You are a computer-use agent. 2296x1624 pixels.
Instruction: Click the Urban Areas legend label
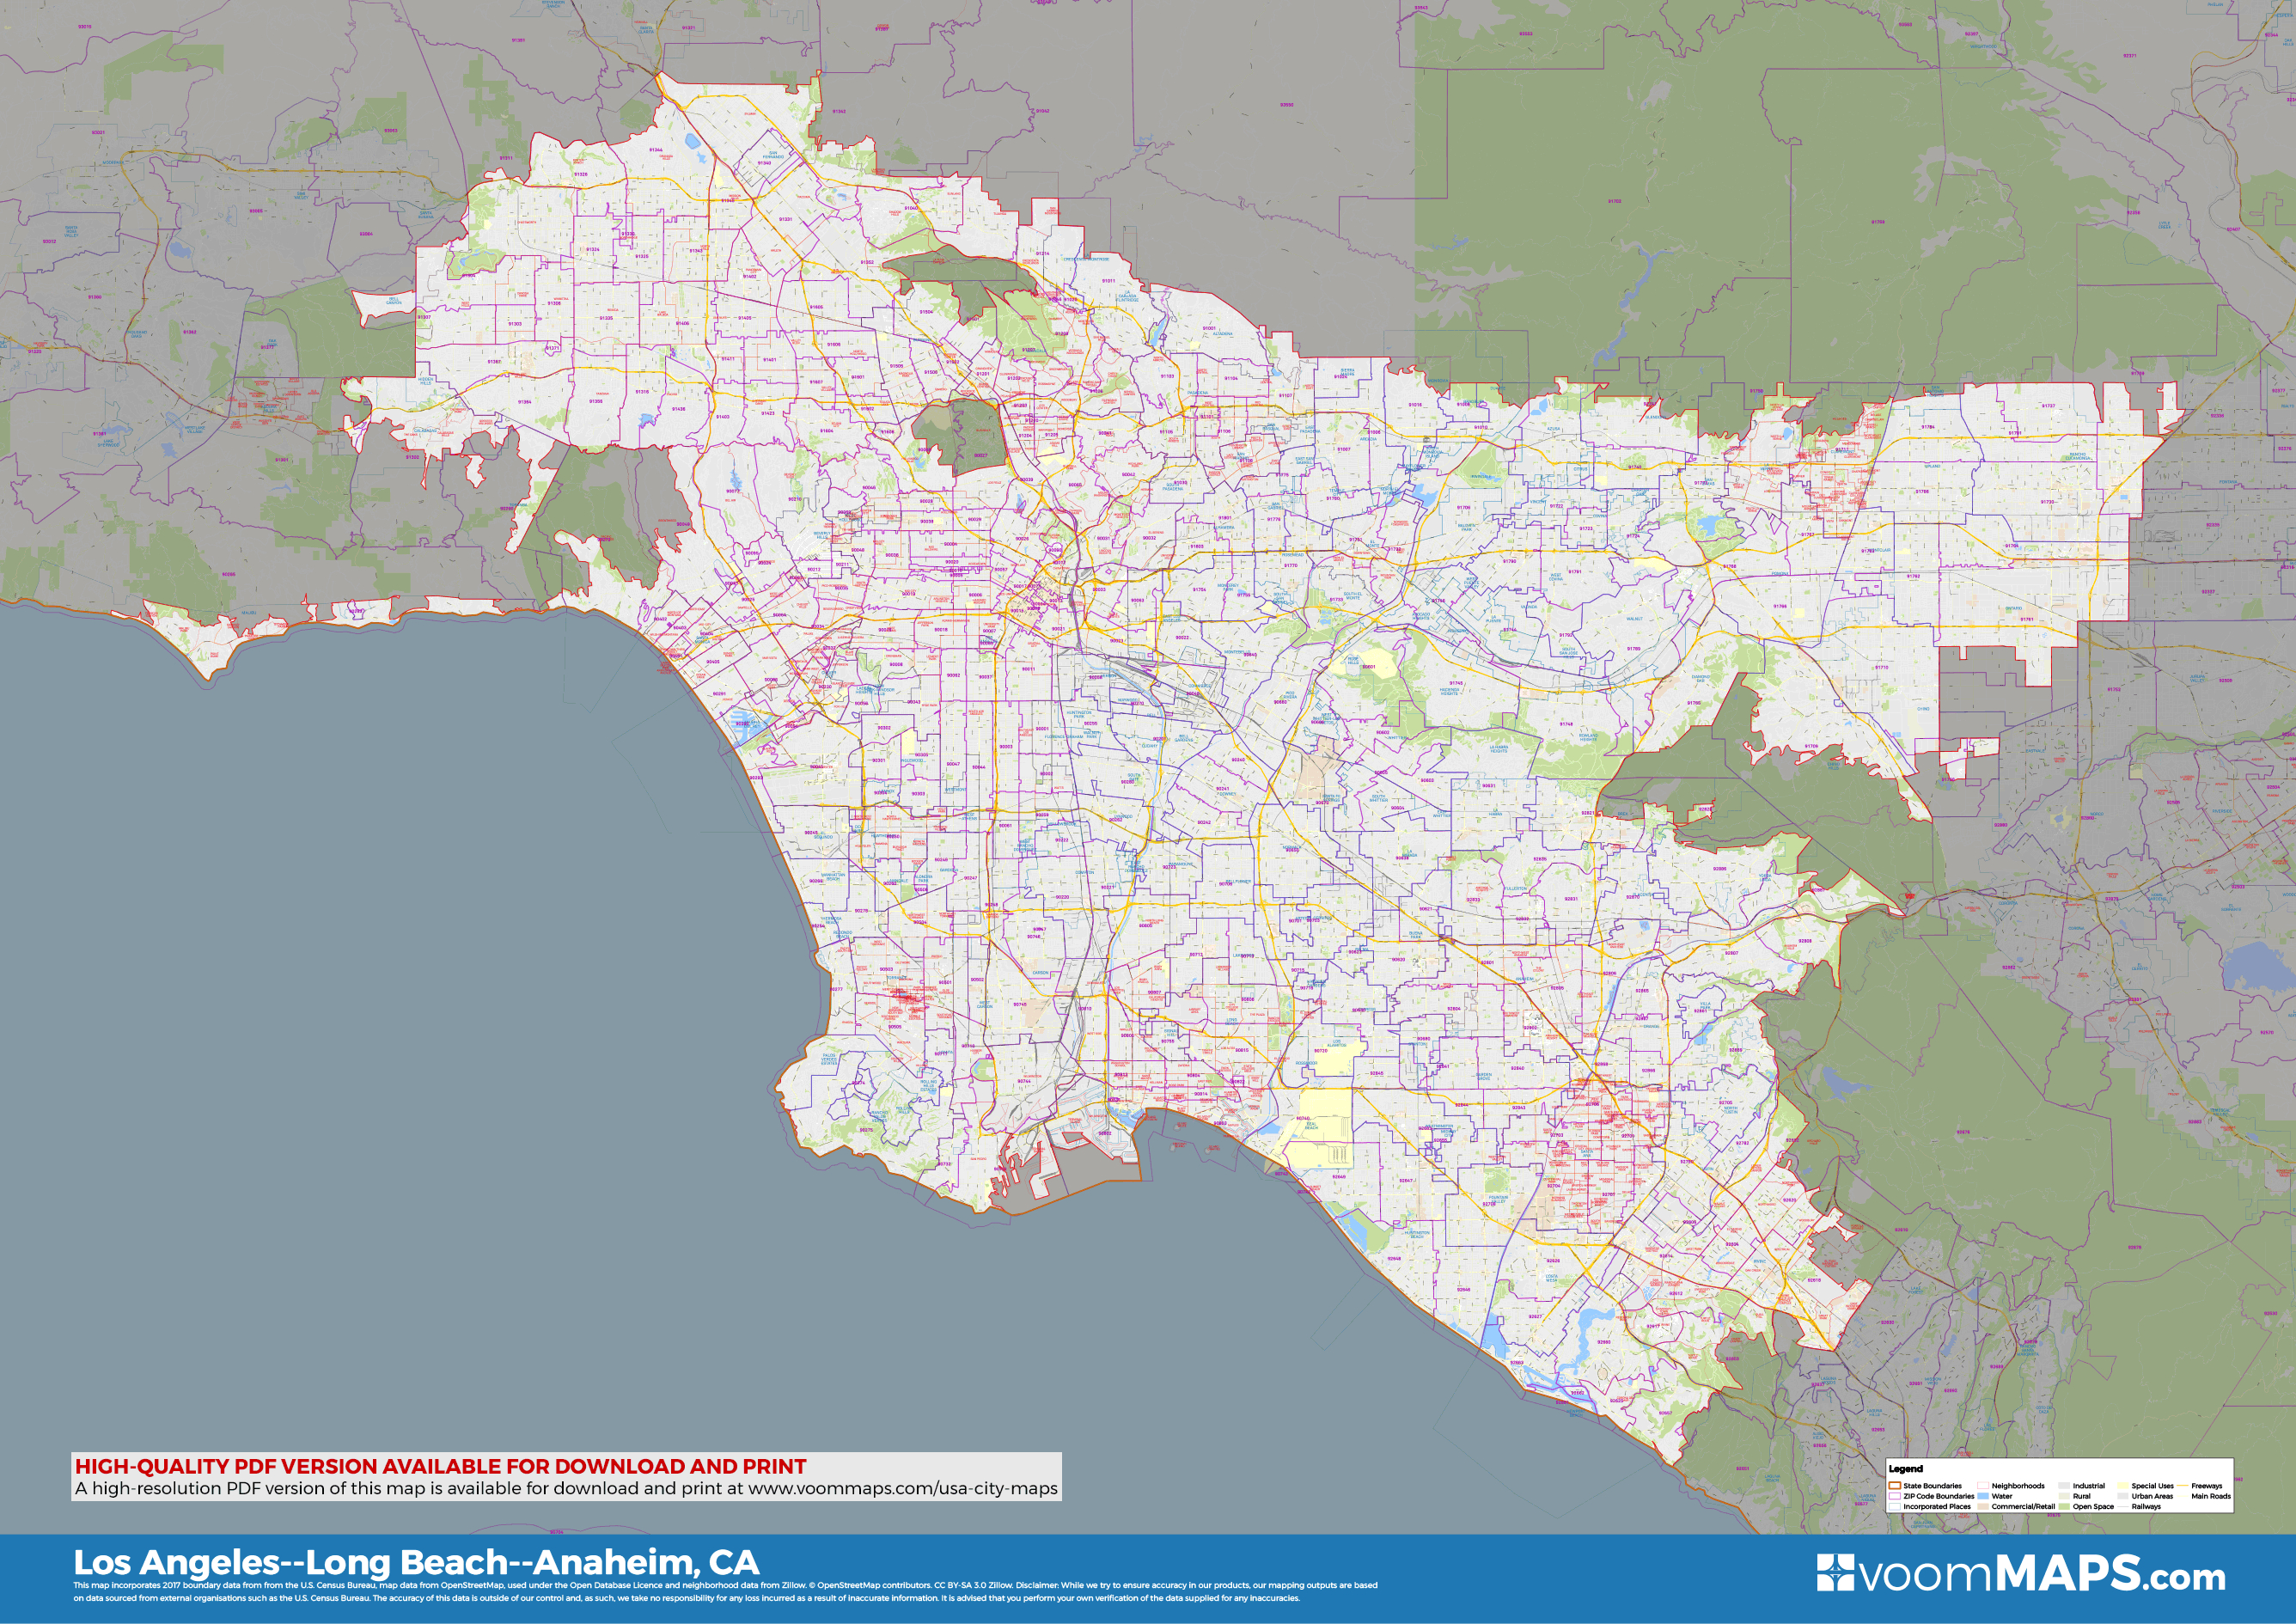tap(2153, 1496)
